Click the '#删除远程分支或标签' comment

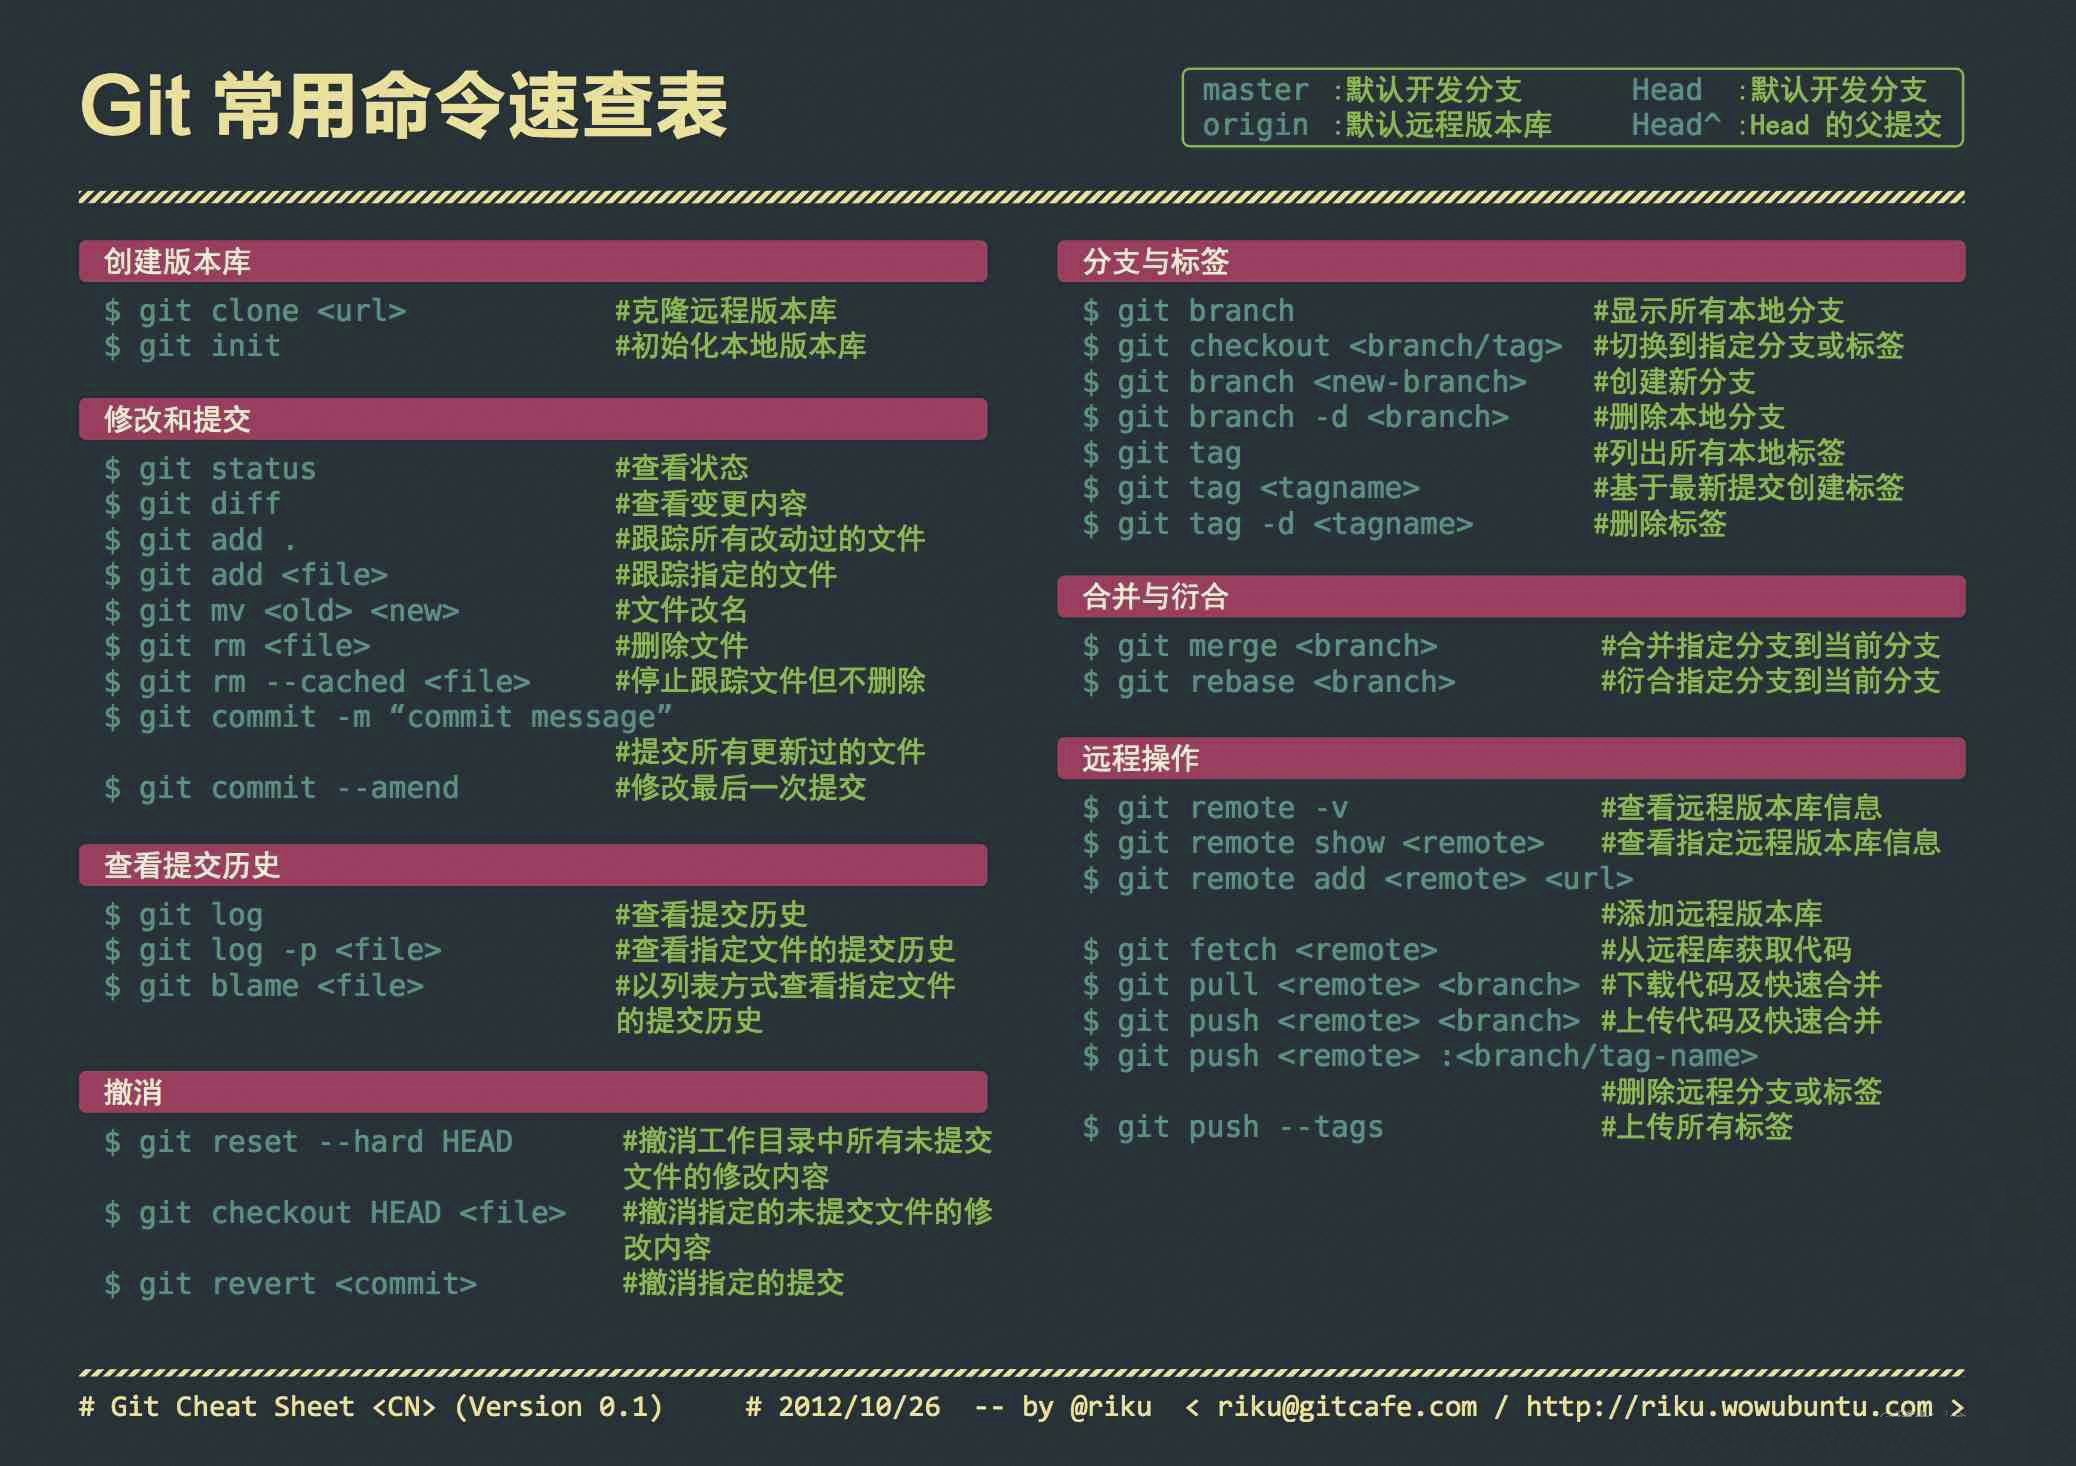point(1741,1091)
